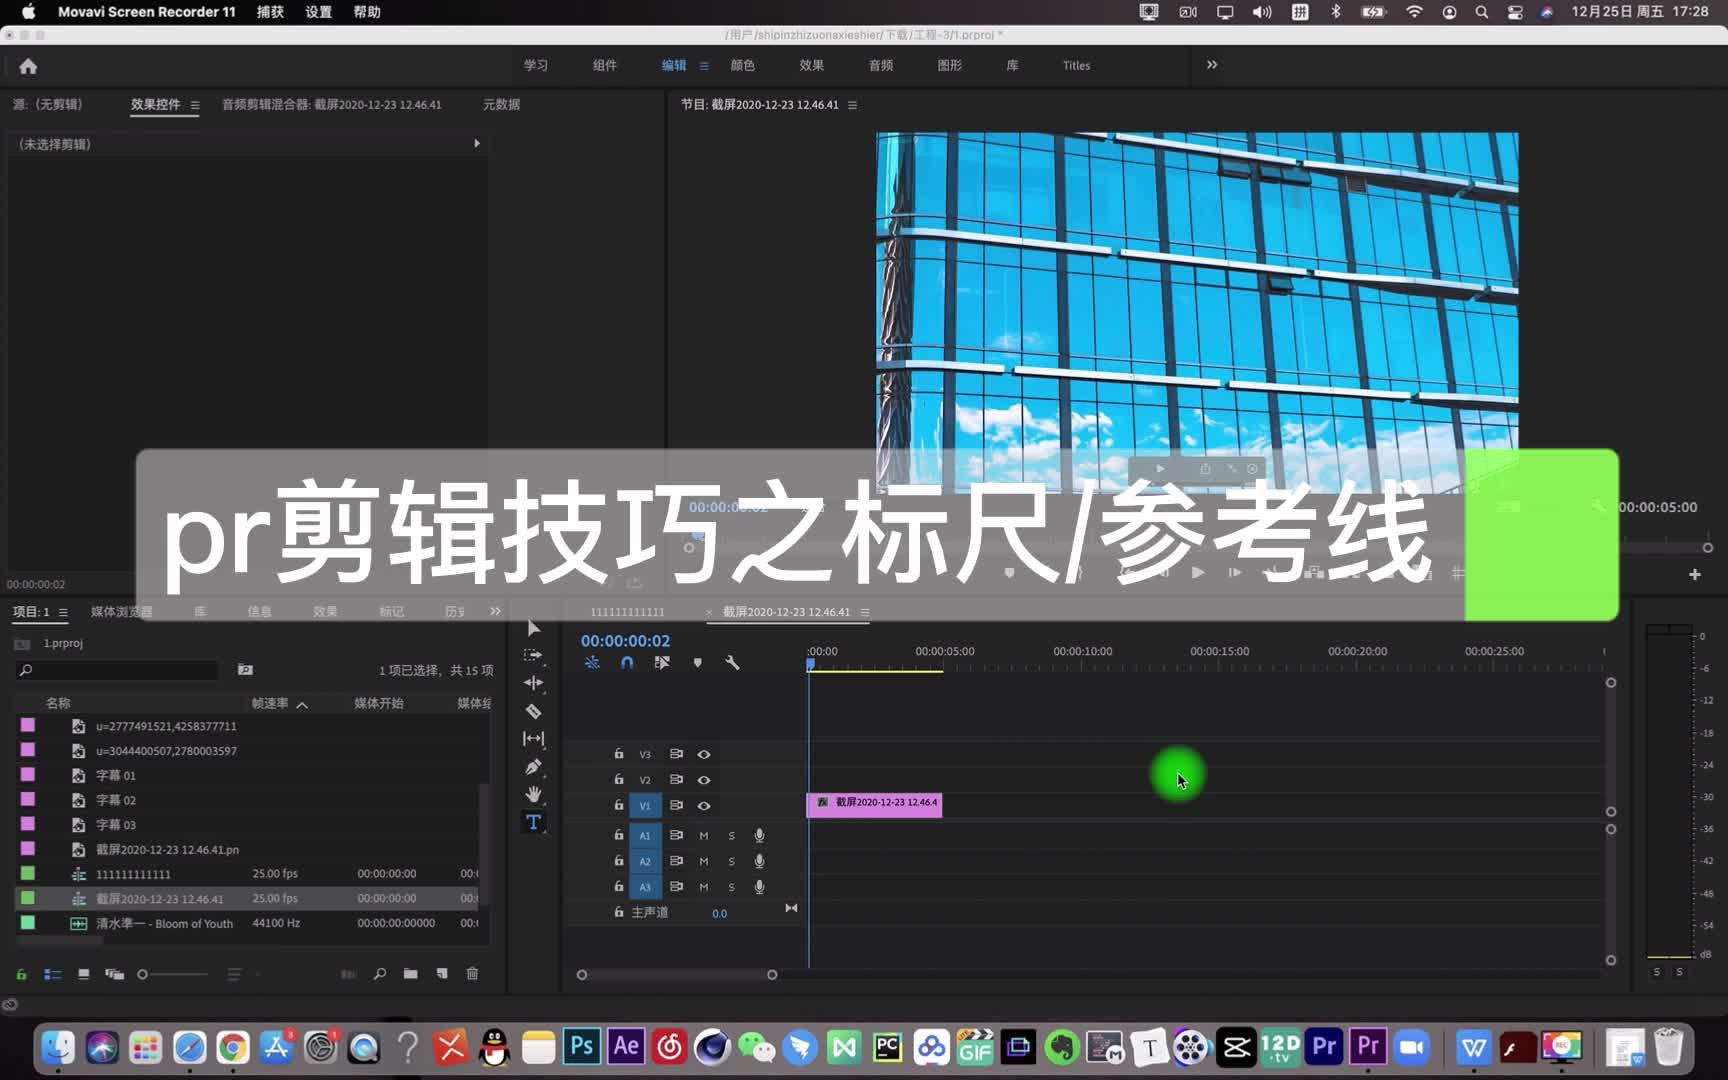Select the Ripple Edit tool
Image resolution: width=1728 pixels, height=1080 pixels.
click(533, 682)
